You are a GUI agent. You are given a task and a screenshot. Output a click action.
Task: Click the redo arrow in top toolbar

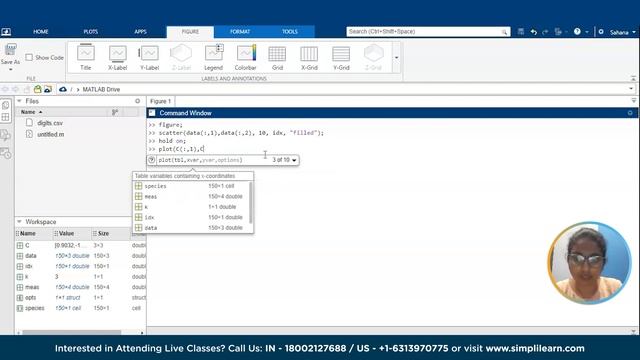coord(545,32)
